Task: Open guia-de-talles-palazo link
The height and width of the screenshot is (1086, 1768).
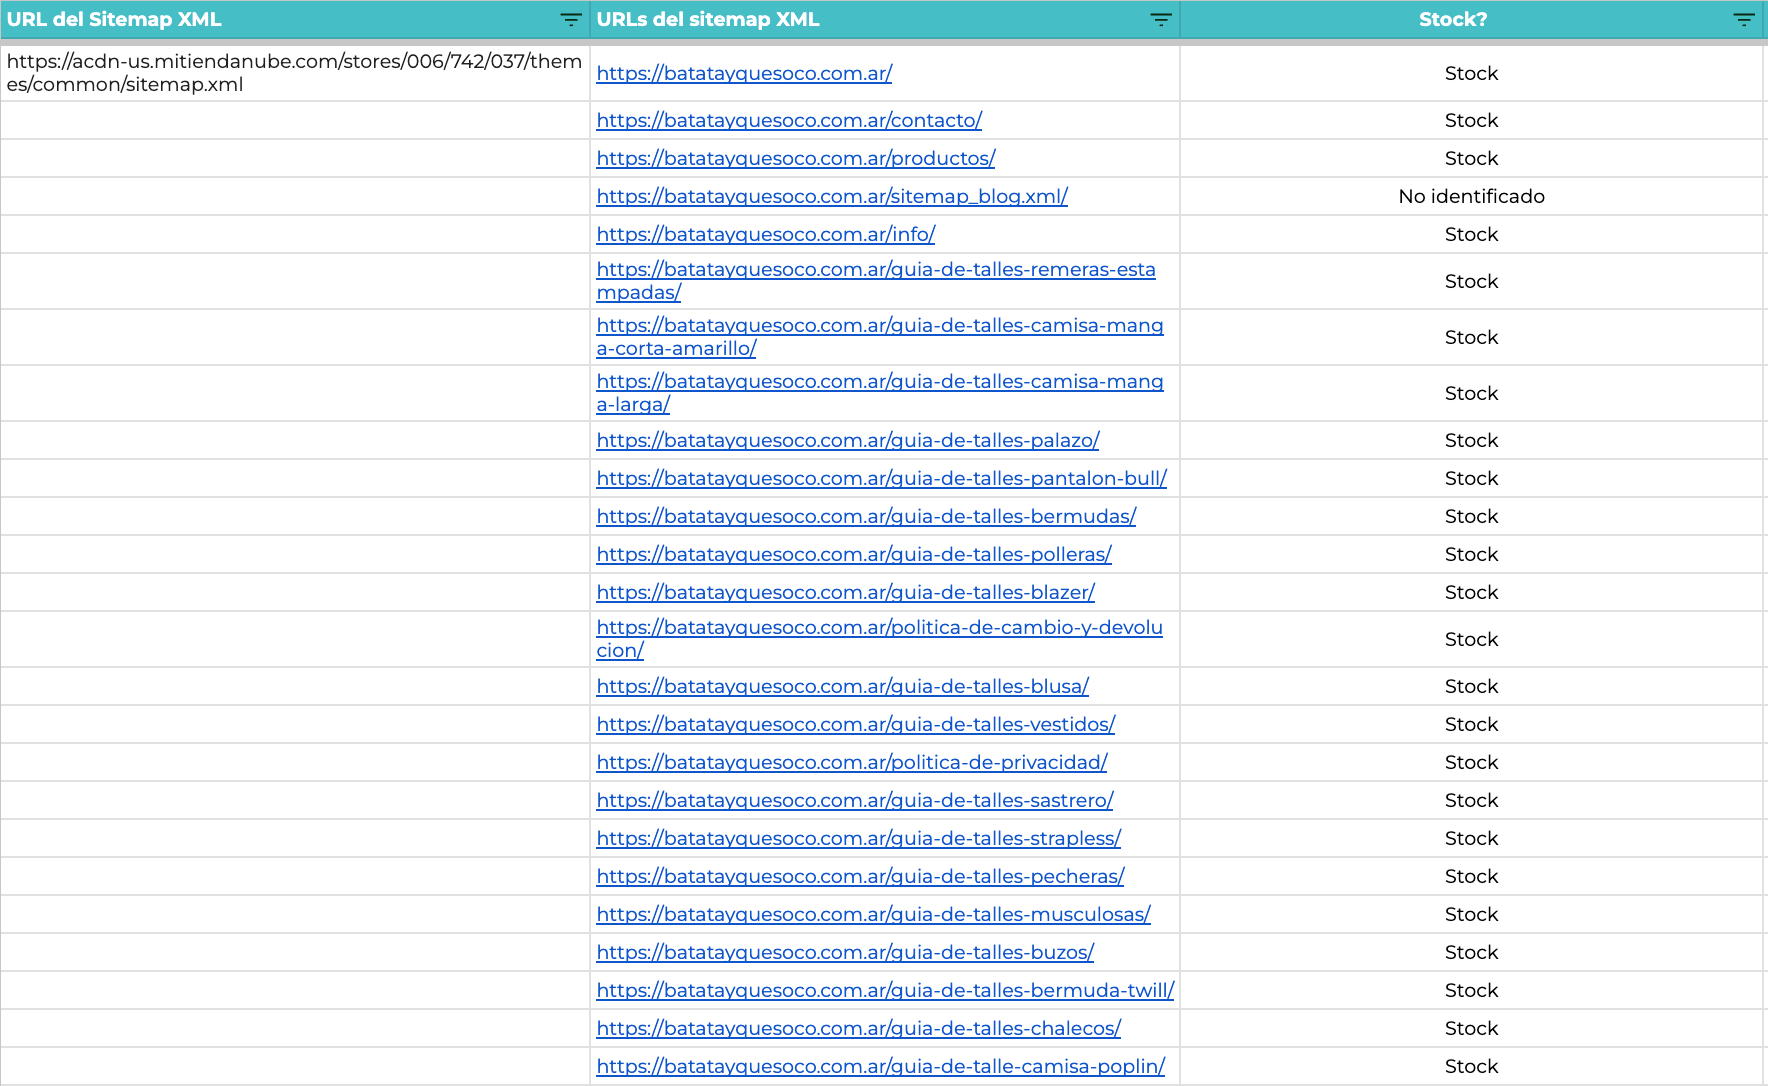Action: 848,440
